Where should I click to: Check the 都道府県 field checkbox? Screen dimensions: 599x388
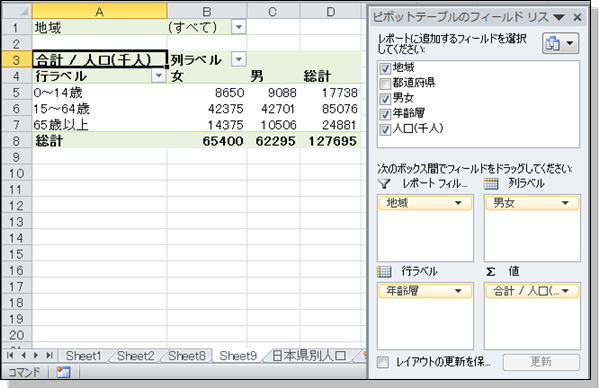[385, 84]
